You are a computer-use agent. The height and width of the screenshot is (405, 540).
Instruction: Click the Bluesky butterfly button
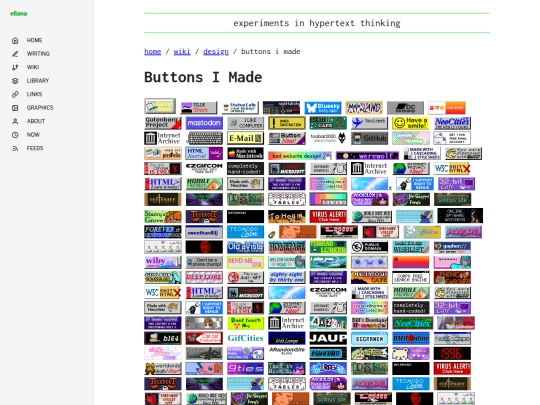pos(323,108)
